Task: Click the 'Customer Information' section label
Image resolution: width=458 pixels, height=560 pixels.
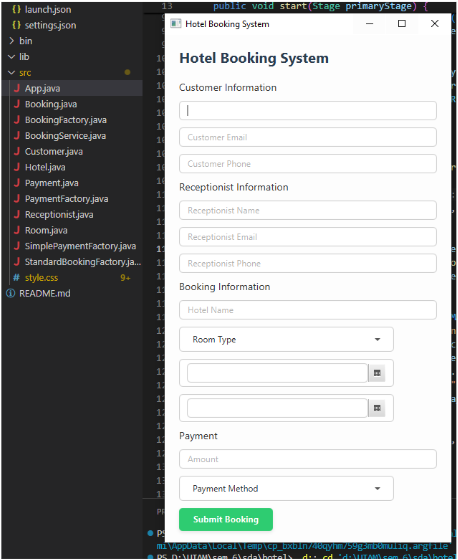Action: 228,88
